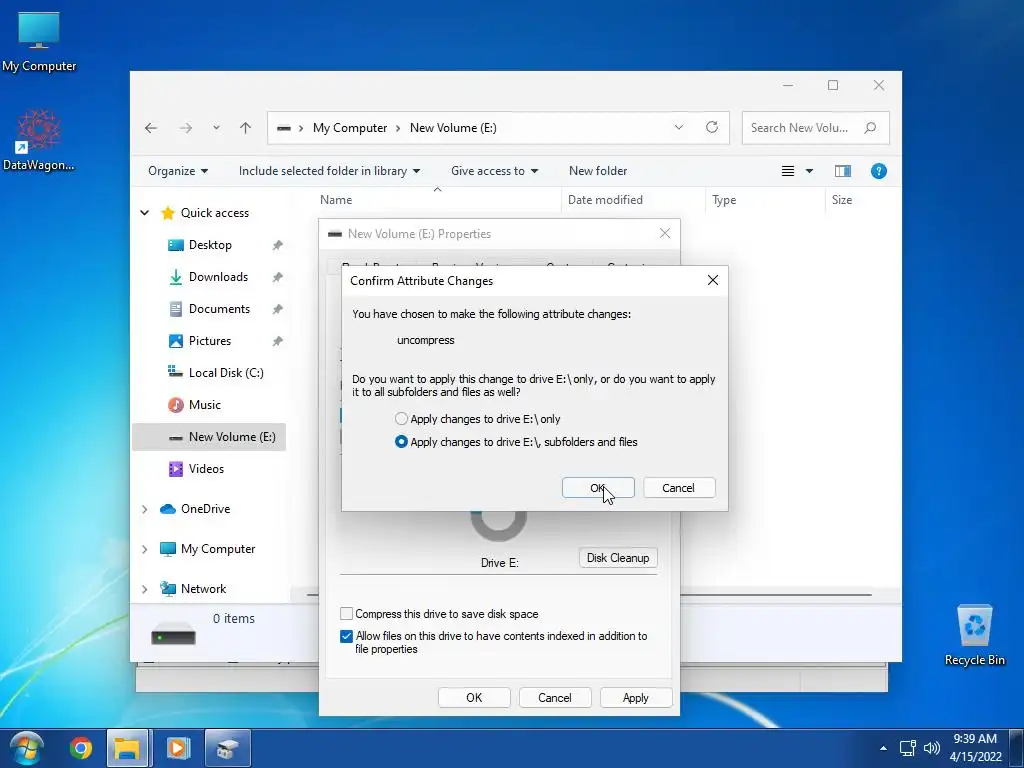Unpin Downloads from Quick access
Screen dimensions: 1024x768
click(x=278, y=277)
